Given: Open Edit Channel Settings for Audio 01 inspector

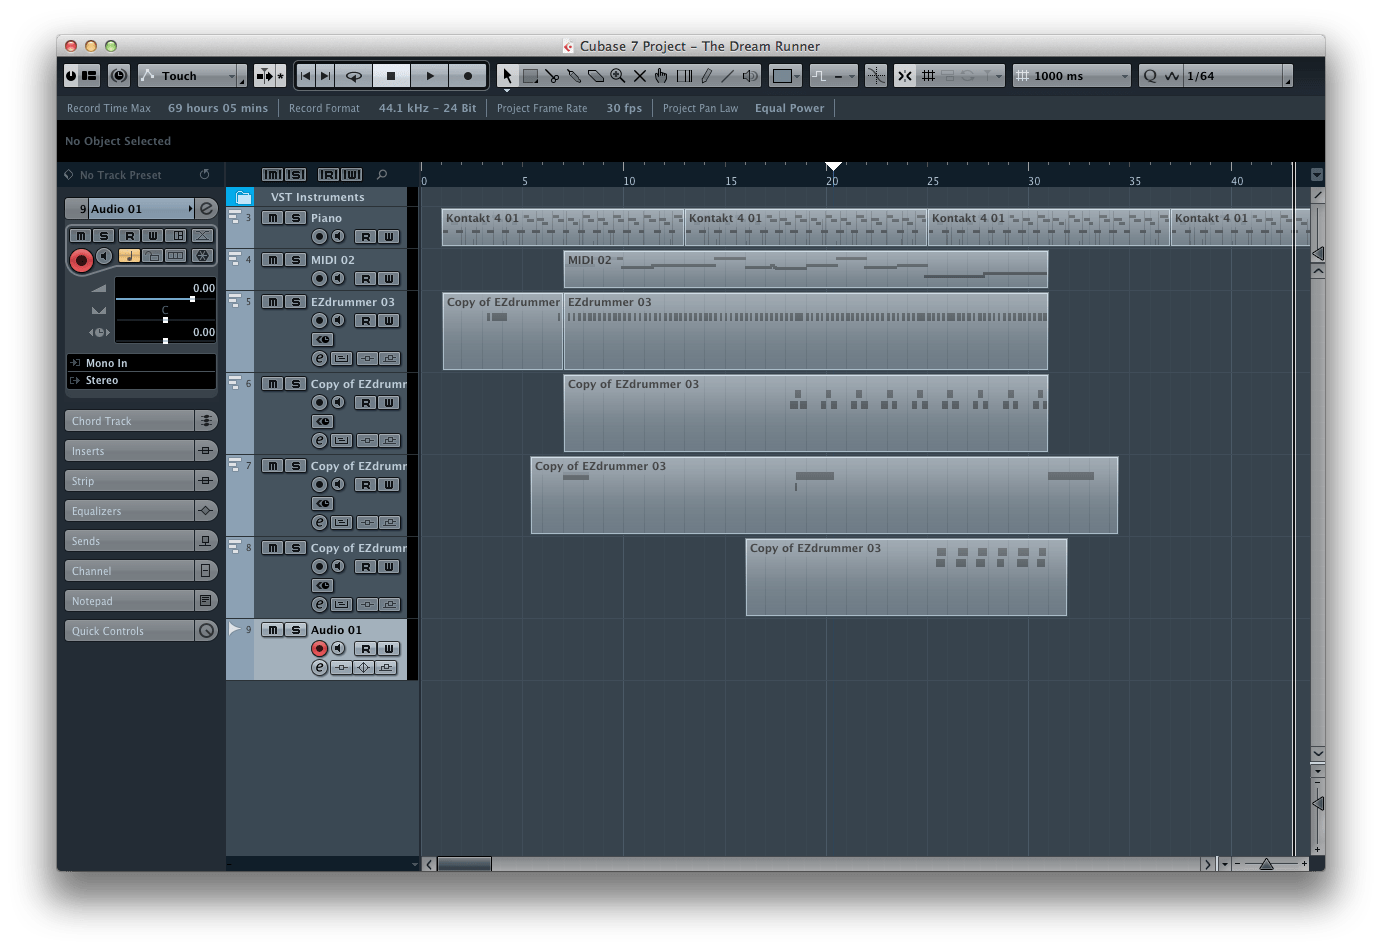Looking at the screenshot, I should click(206, 208).
